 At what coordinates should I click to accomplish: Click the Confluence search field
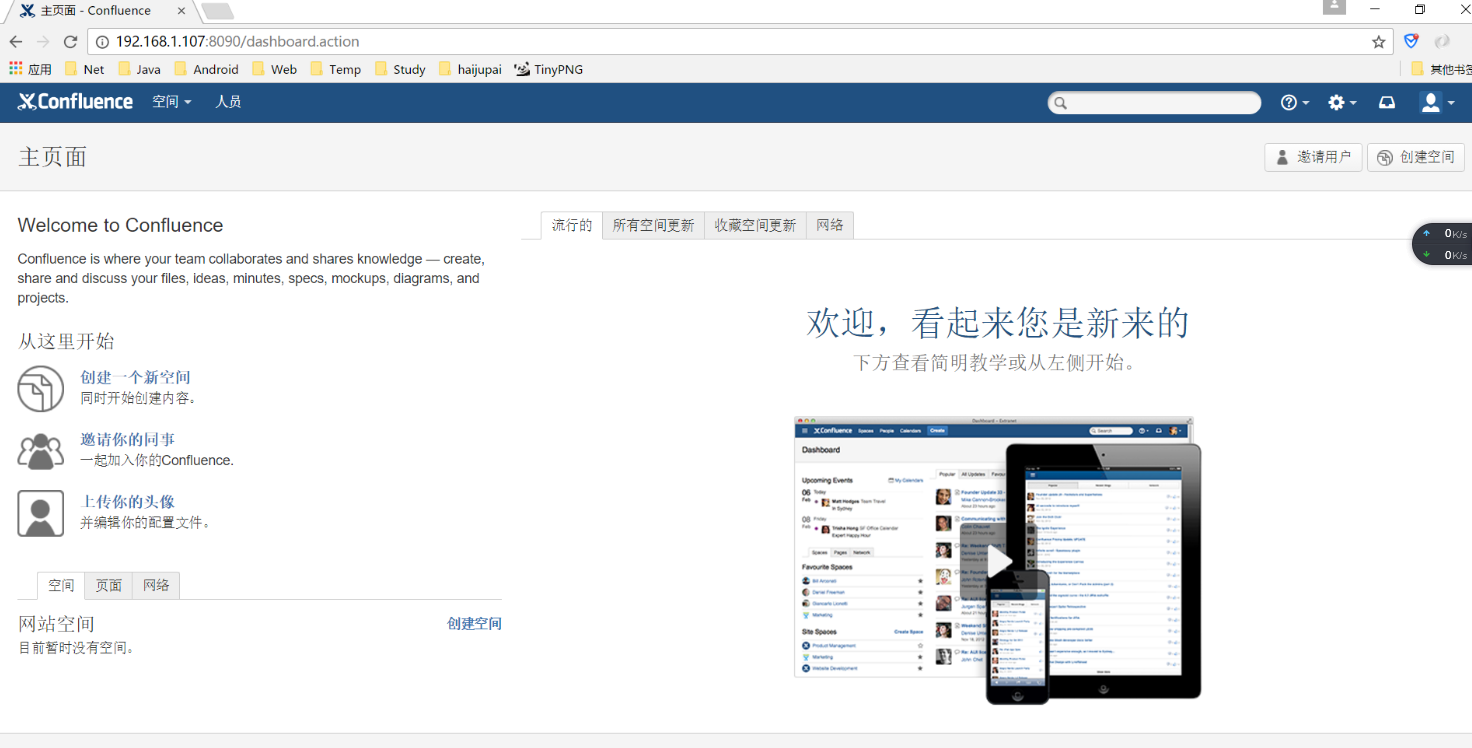(x=1155, y=103)
